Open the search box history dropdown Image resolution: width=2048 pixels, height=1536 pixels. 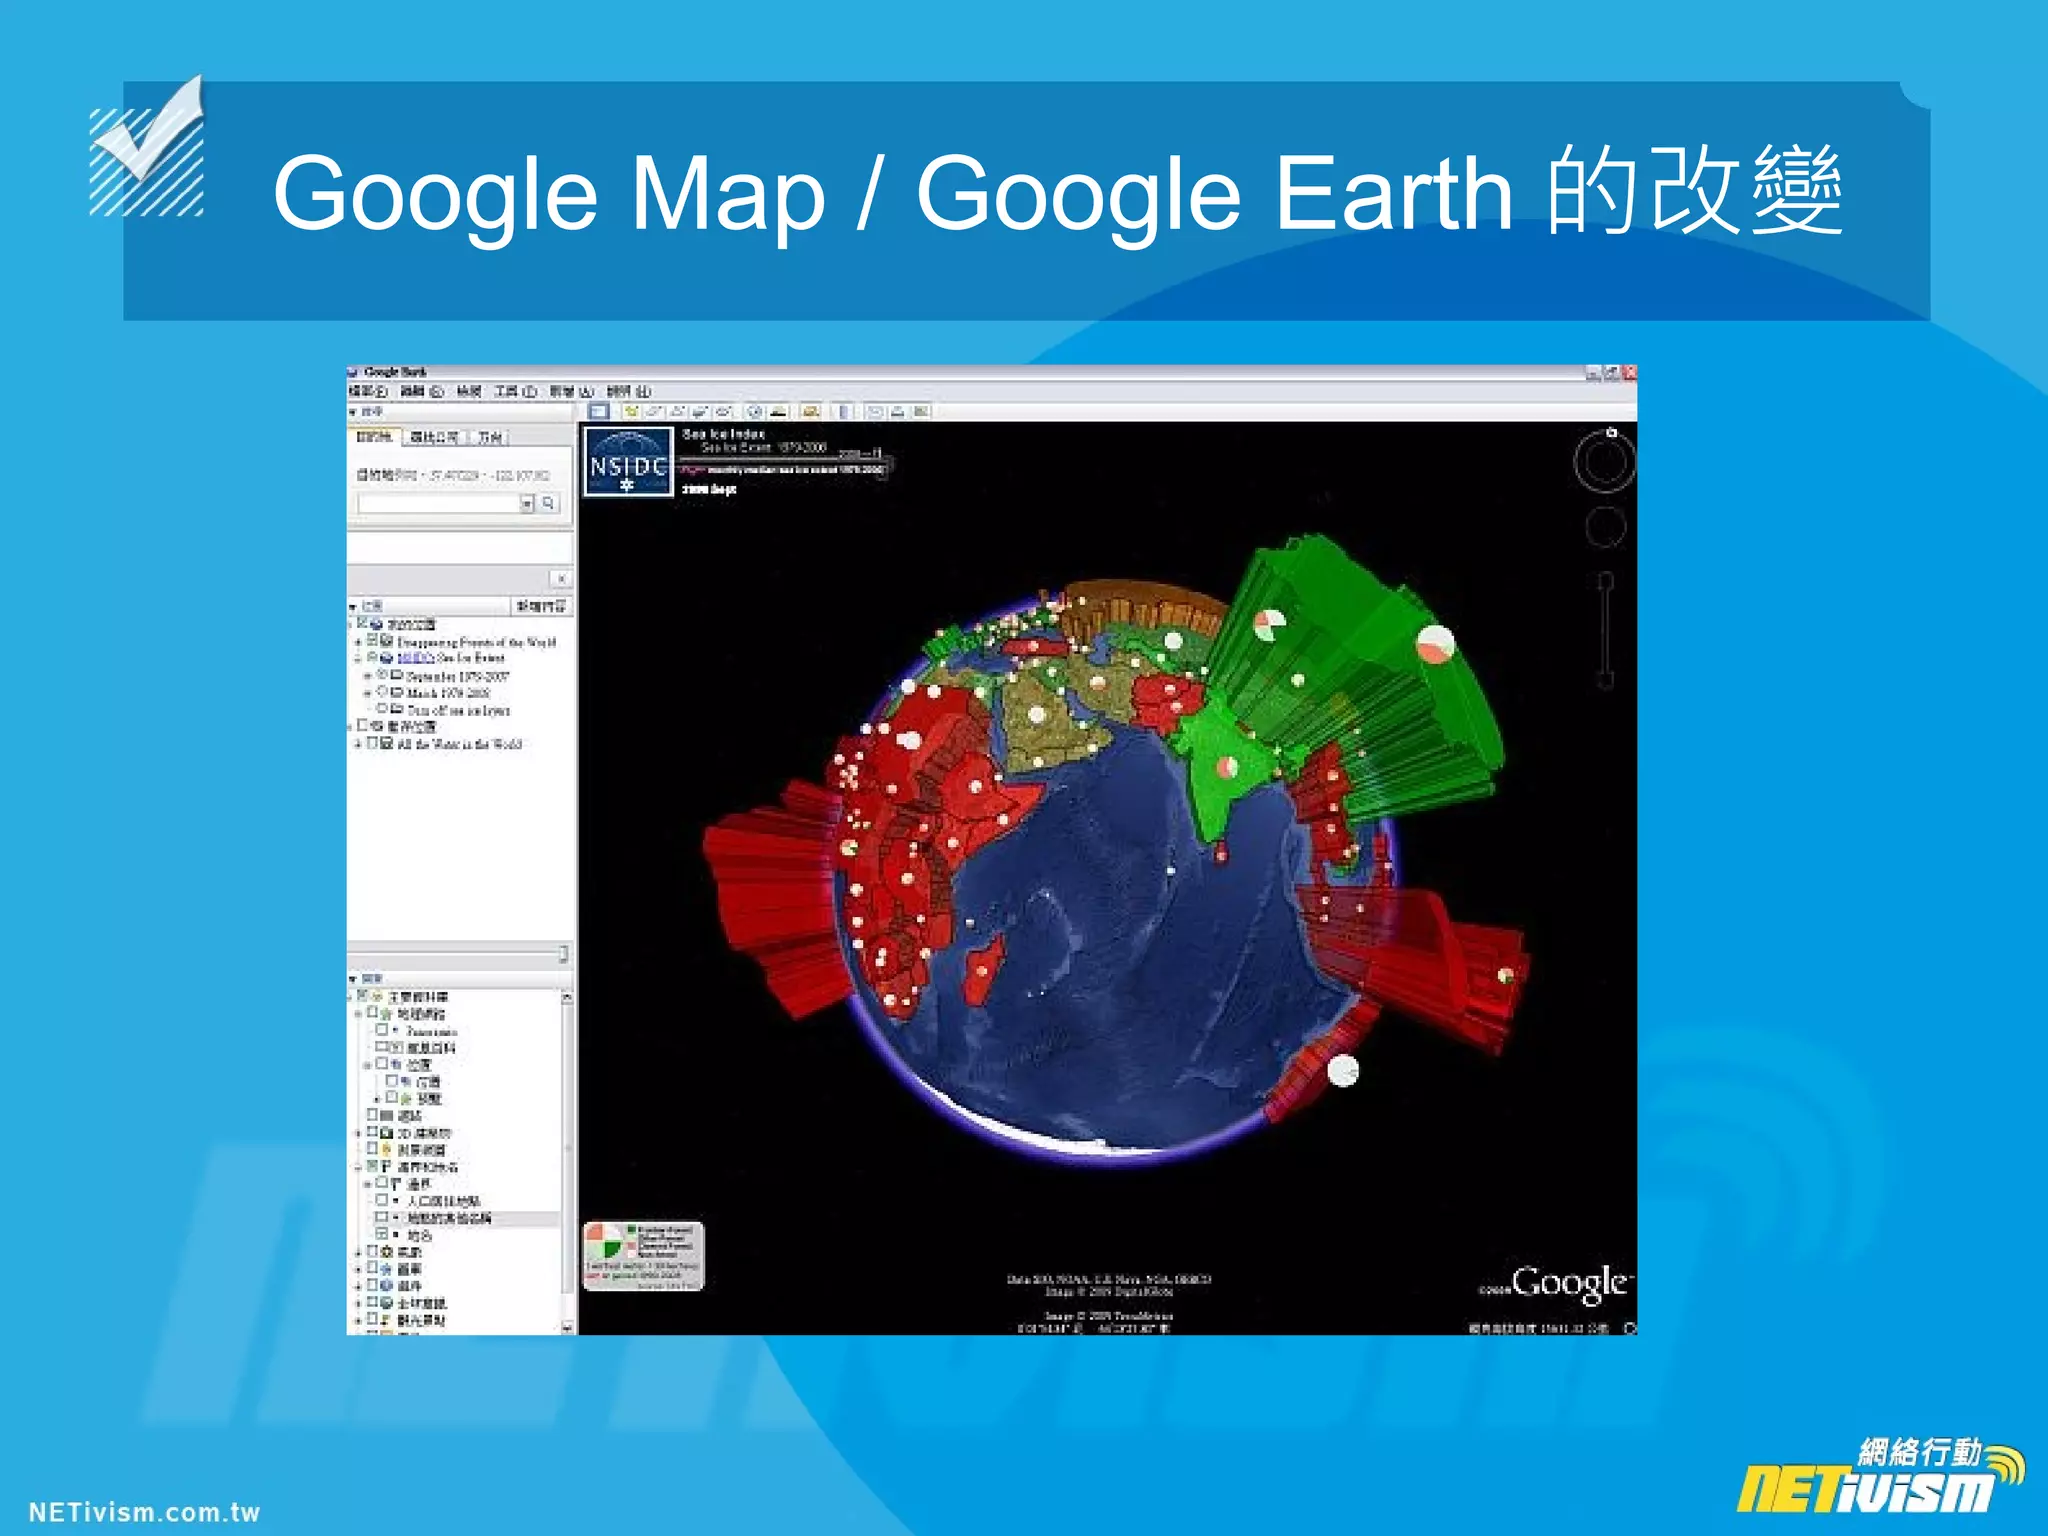click(527, 503)
